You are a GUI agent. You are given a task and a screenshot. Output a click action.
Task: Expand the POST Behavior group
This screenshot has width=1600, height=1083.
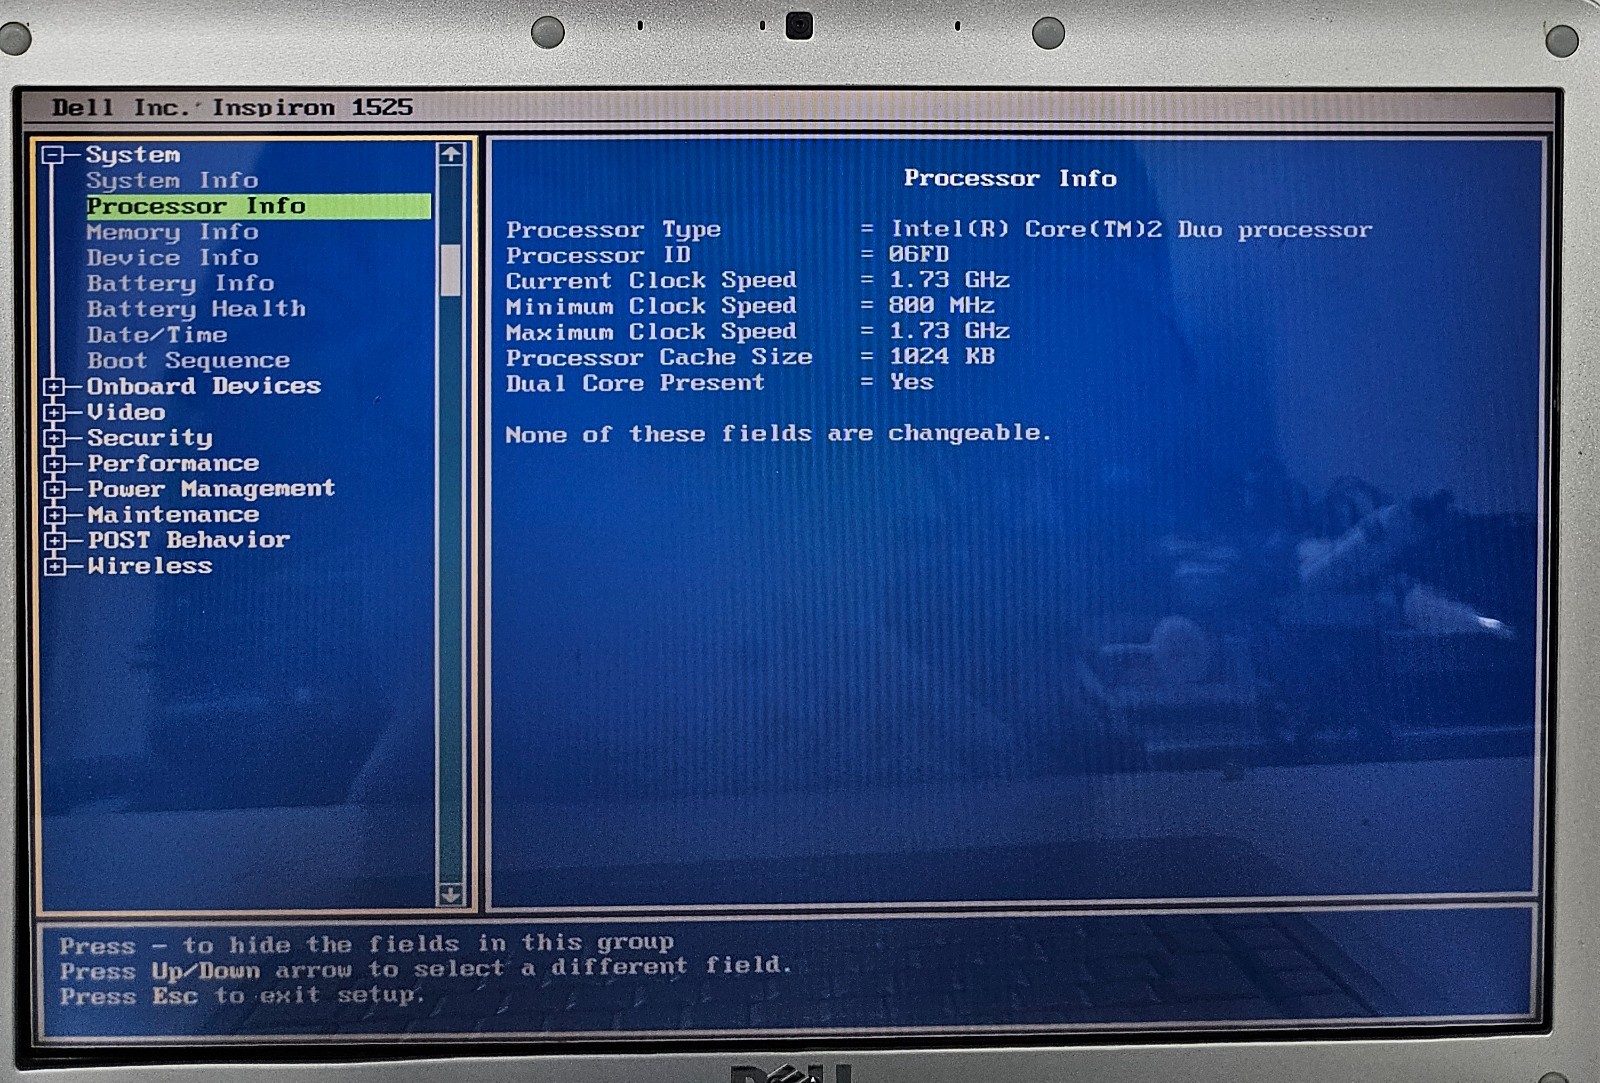click(54, 541)
